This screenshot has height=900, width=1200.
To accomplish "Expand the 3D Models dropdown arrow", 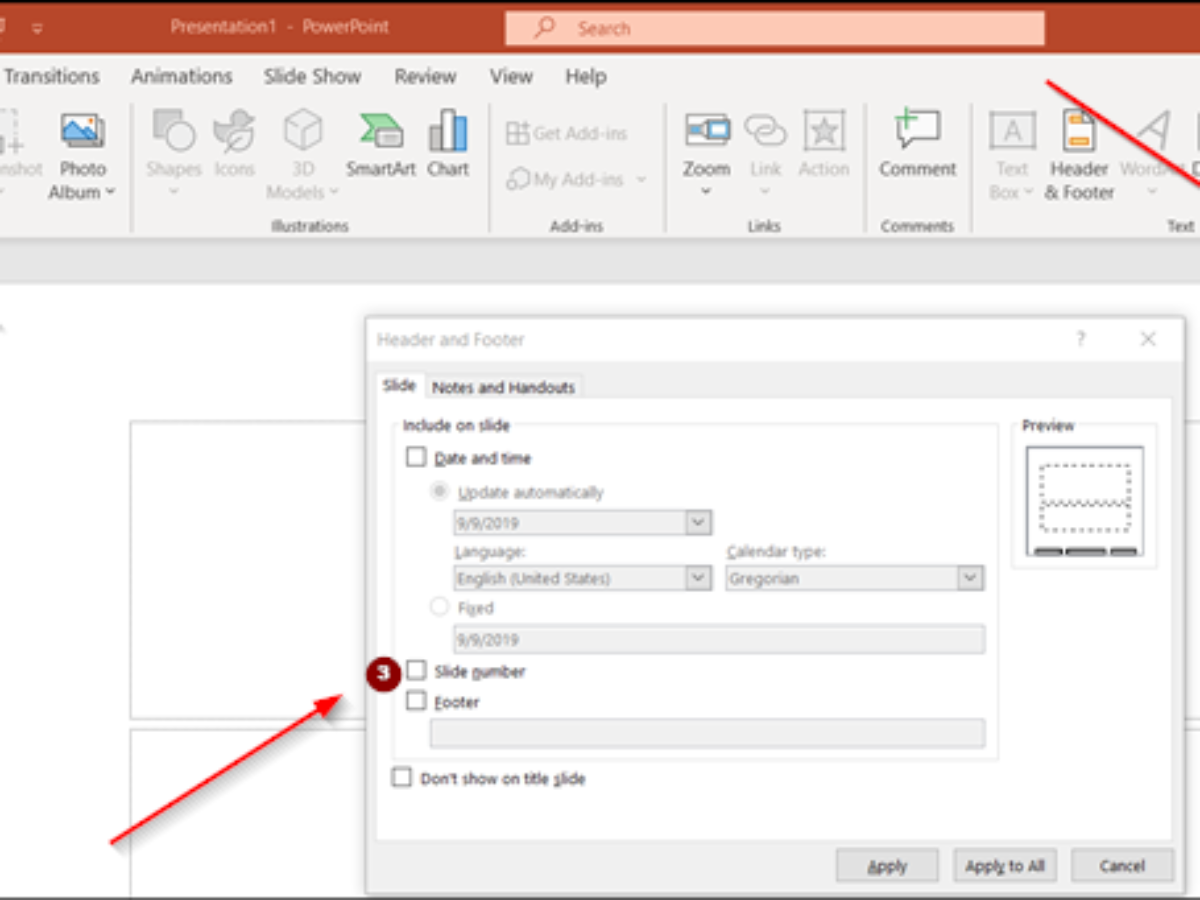I will tap(332, 192).
